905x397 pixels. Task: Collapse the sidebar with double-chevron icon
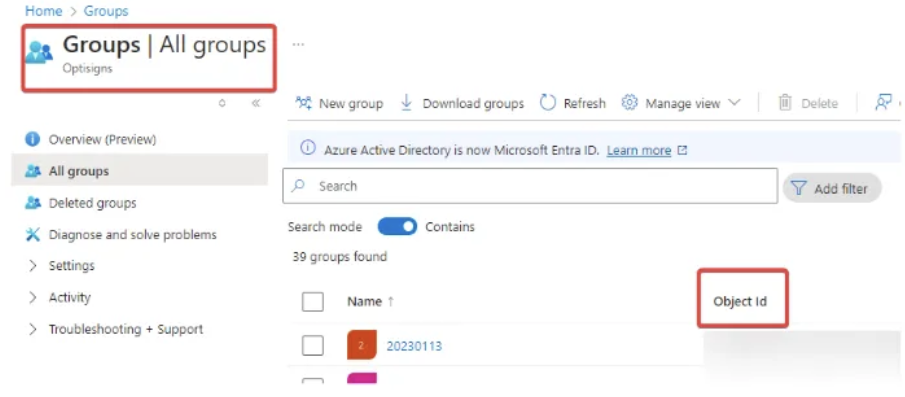click(256, 103)
